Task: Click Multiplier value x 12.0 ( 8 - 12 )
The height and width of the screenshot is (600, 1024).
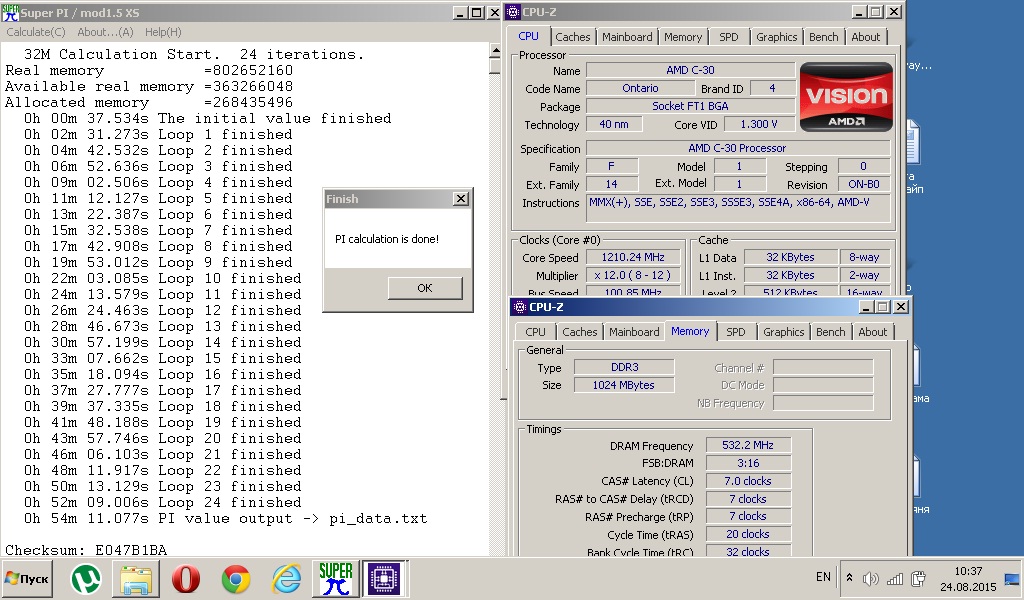Action: (x=633, y=276)
